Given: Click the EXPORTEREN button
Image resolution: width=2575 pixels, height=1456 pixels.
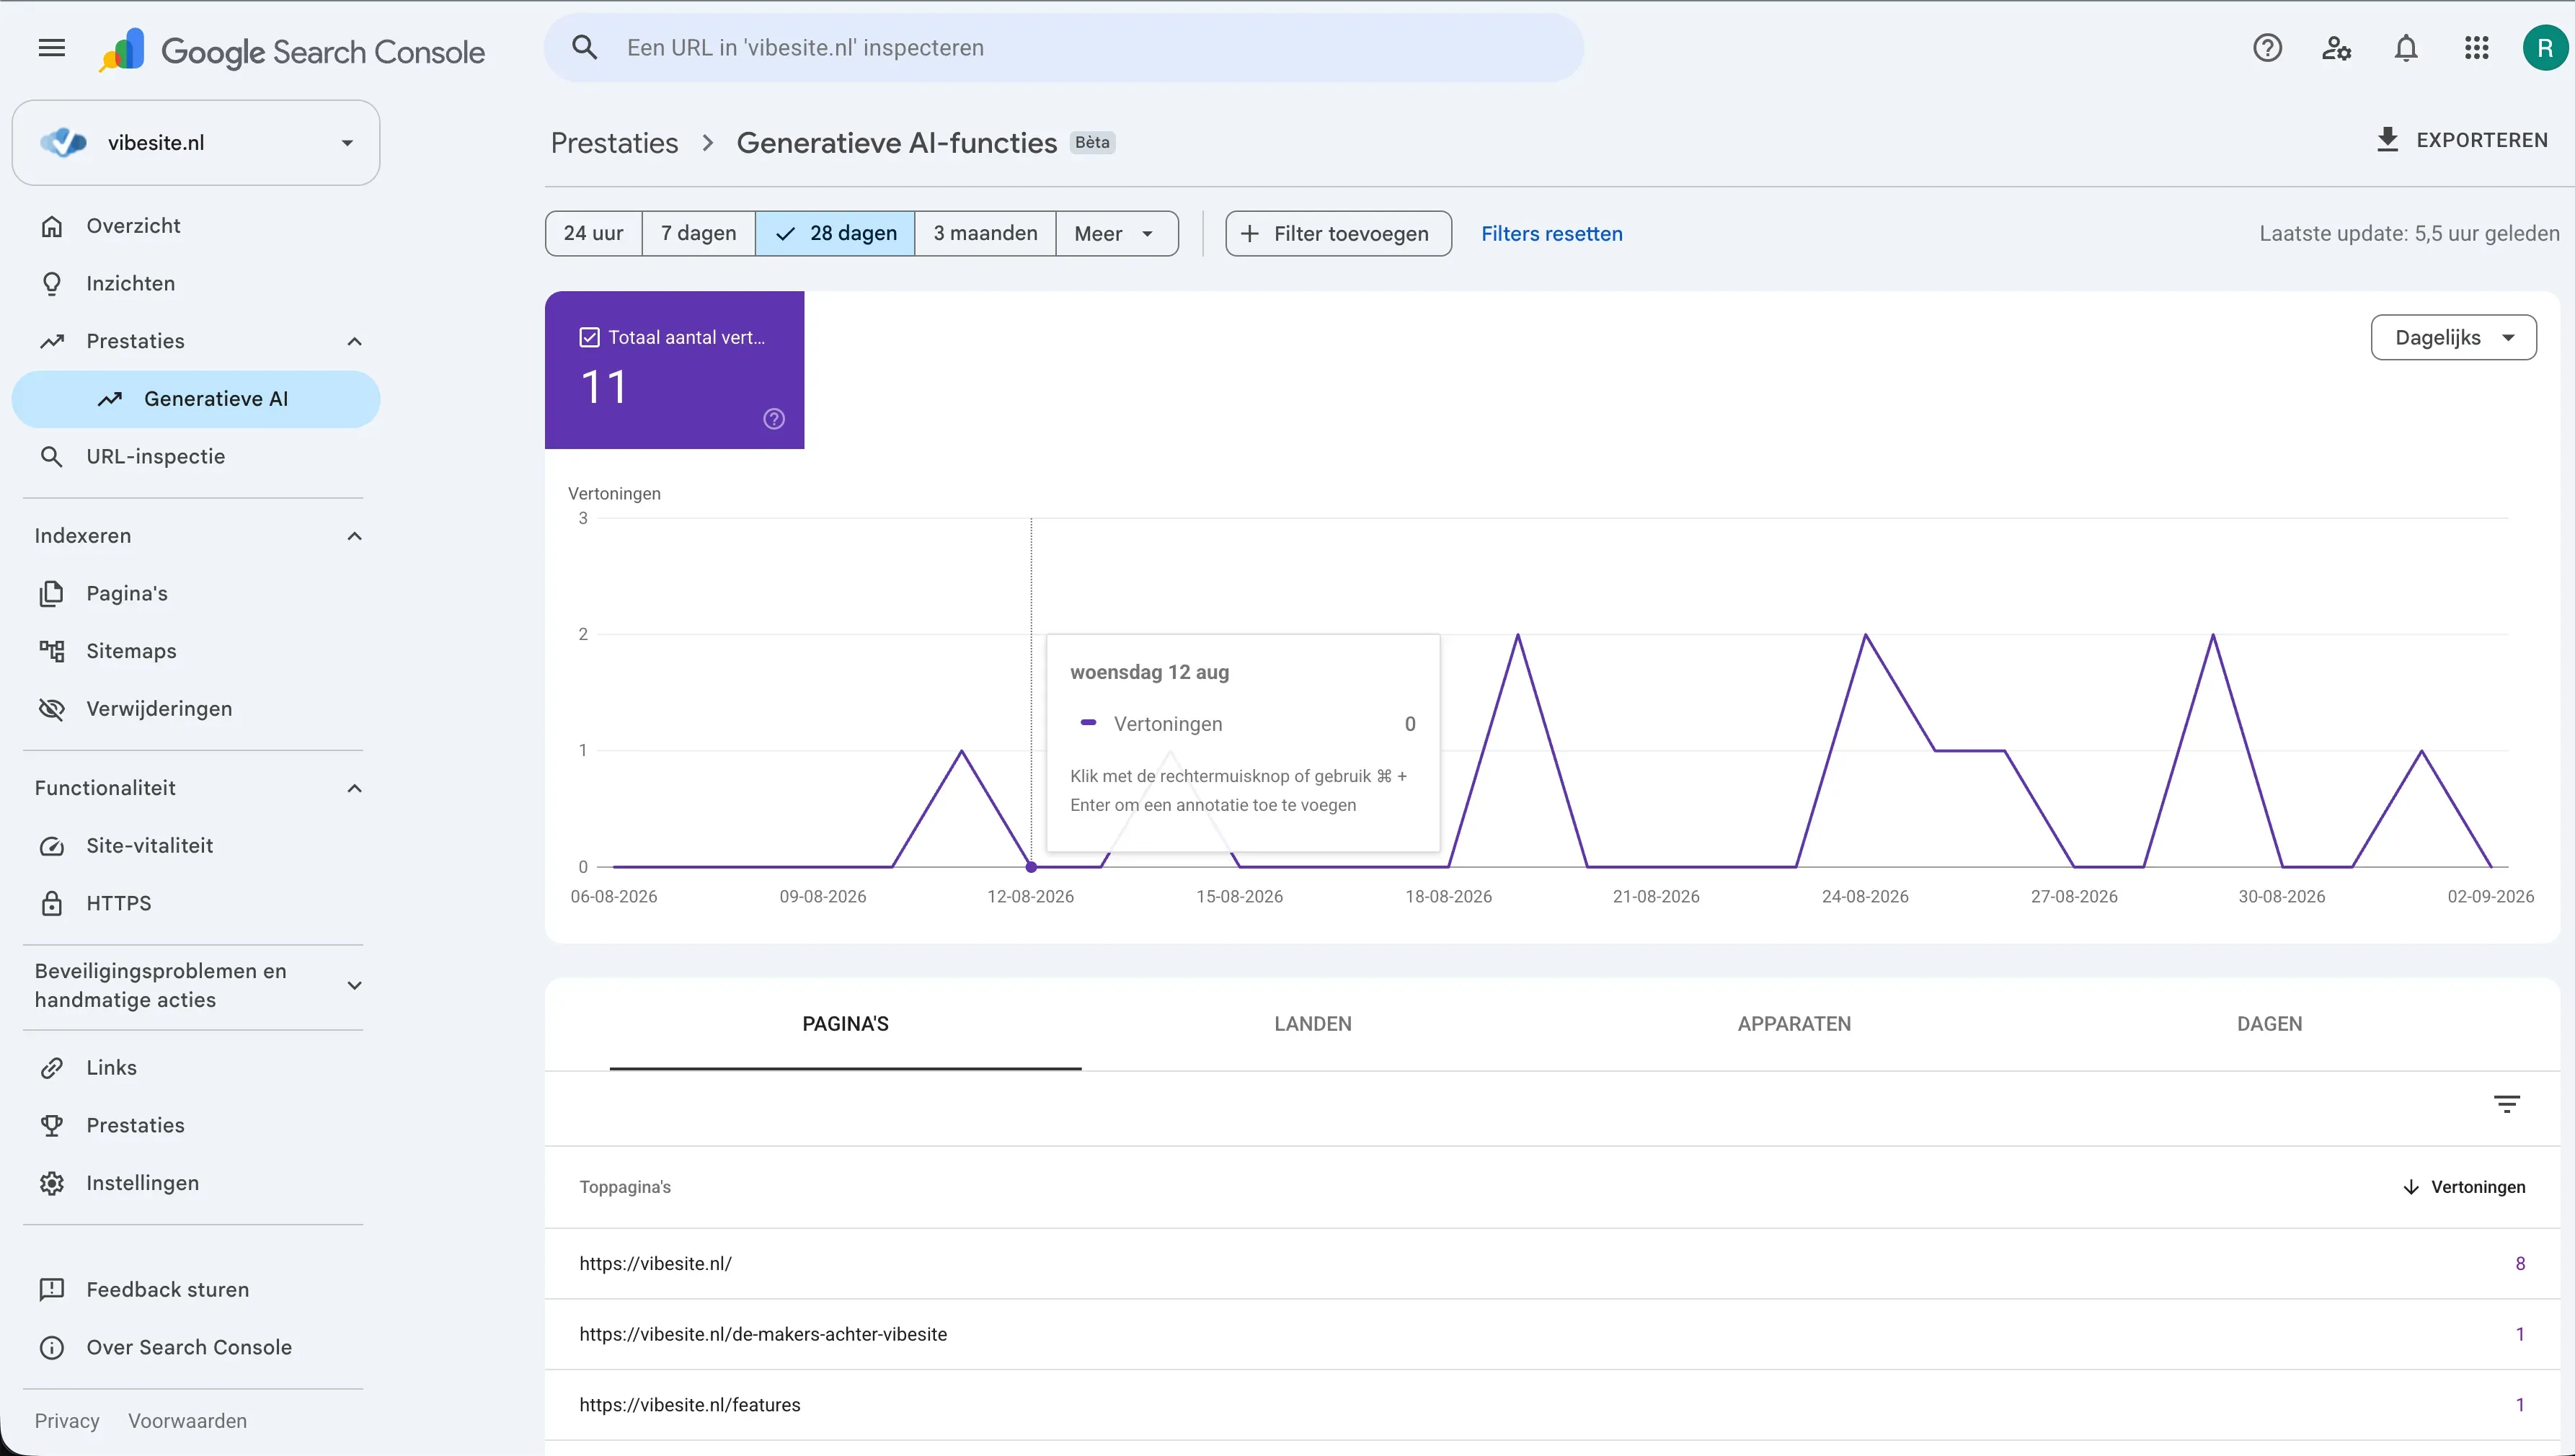Looking at the screenshot, I should tap(2461, 140).
